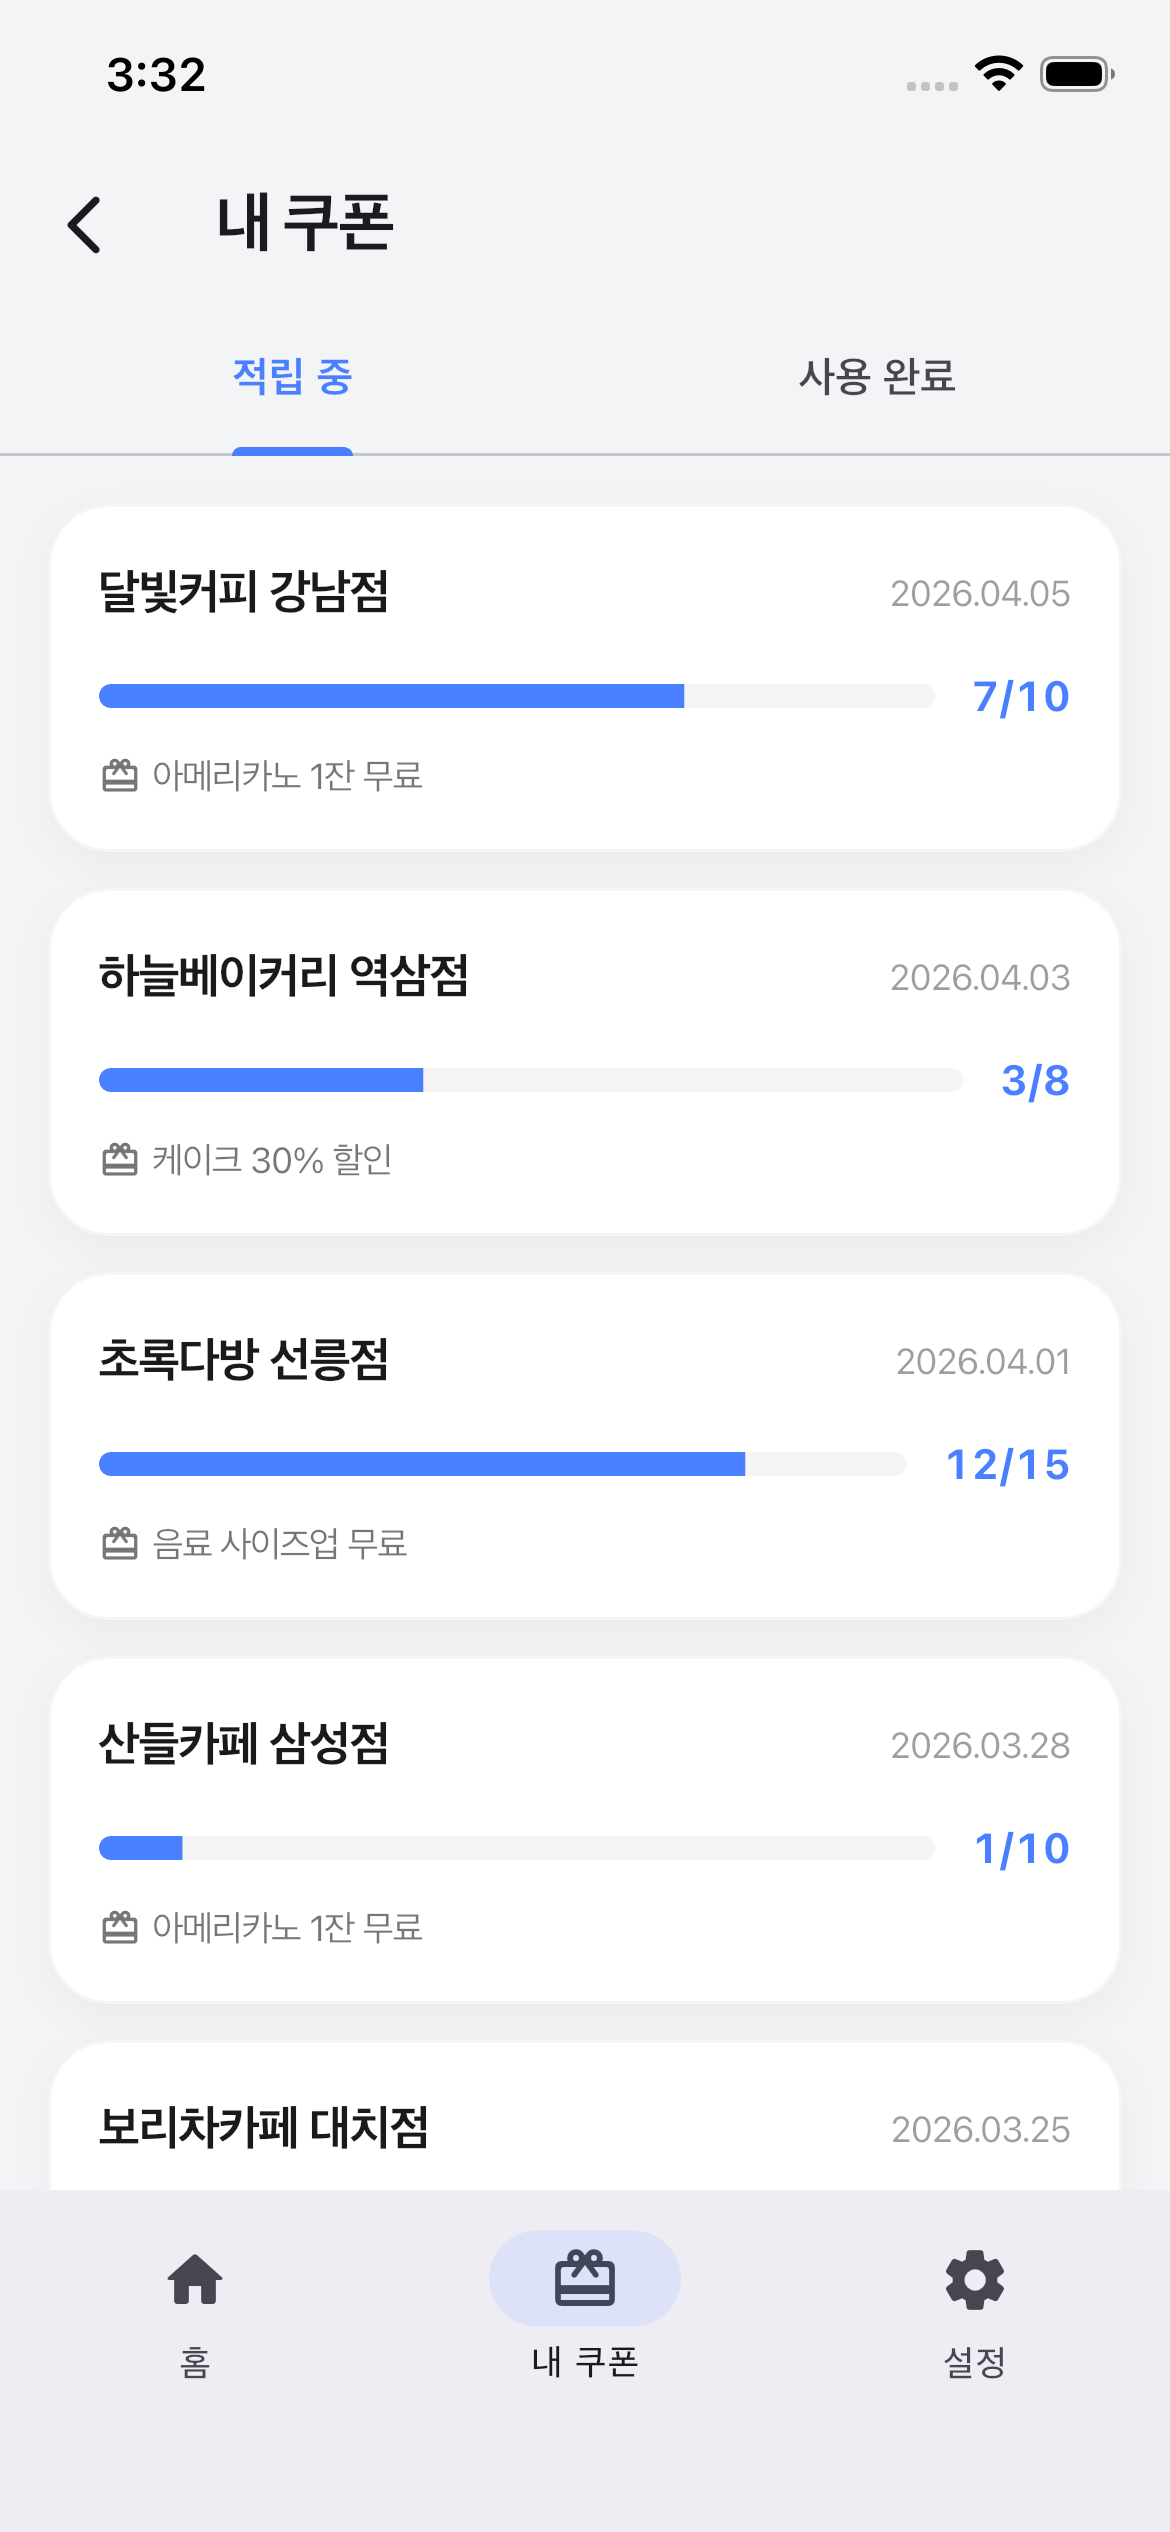Tap the 3/8 stamp count label
The width and height of the screenshot is (1170, 2532).
pos(1035,1081)
